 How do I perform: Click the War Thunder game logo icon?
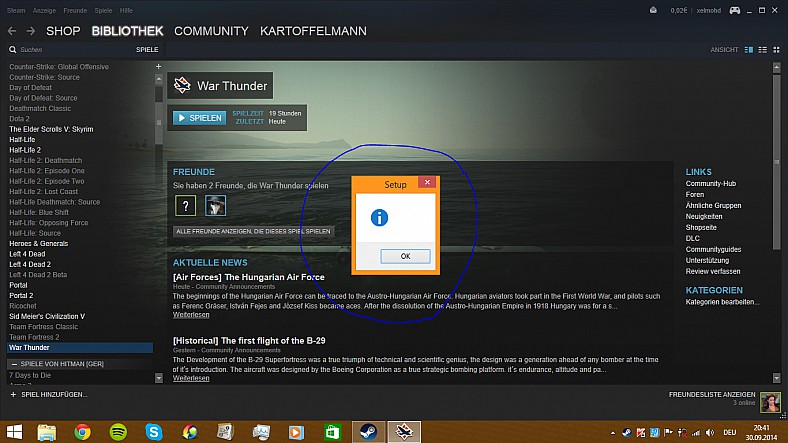pyautogui.click(x=182, y=85)
